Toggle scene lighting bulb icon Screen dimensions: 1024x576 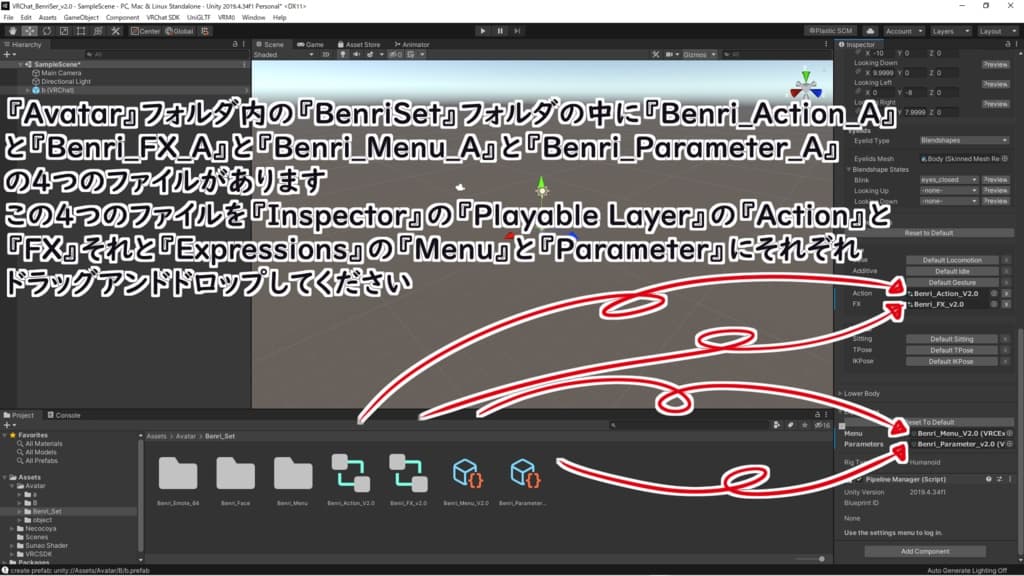pos(343,54)
